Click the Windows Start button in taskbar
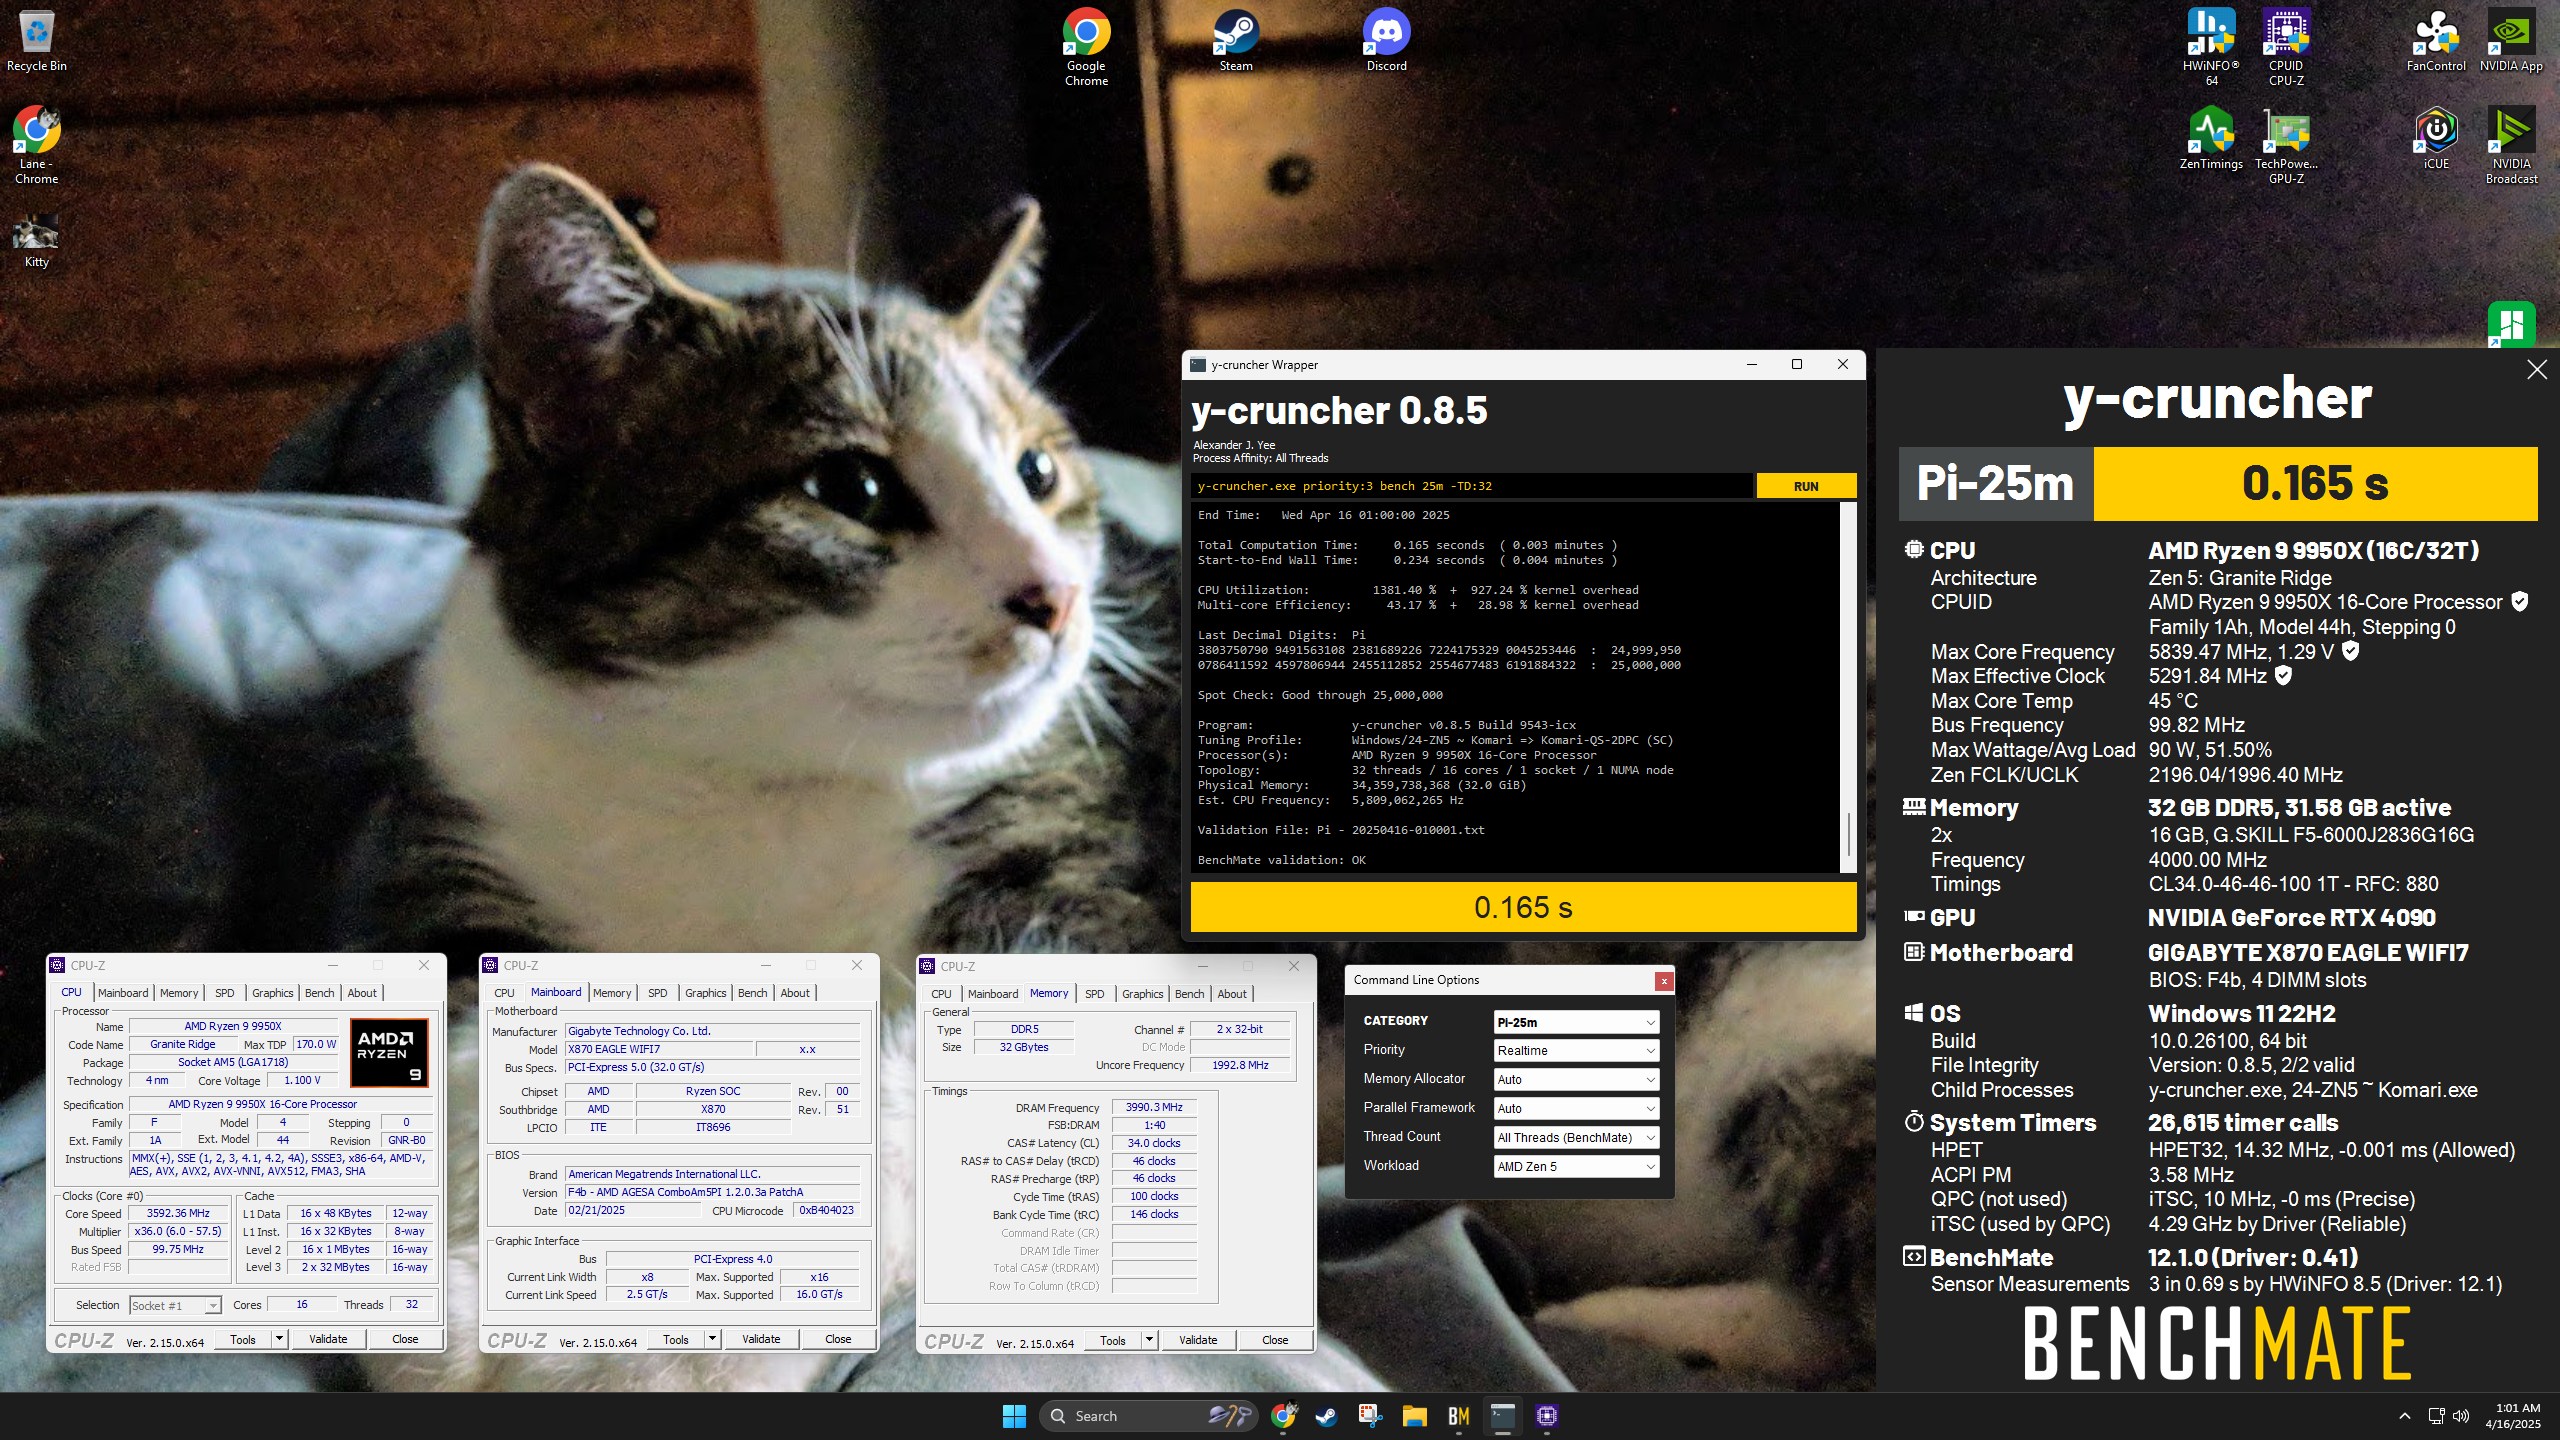The height and width of the screenshot is (1440, 2560). (1014, 1416)
